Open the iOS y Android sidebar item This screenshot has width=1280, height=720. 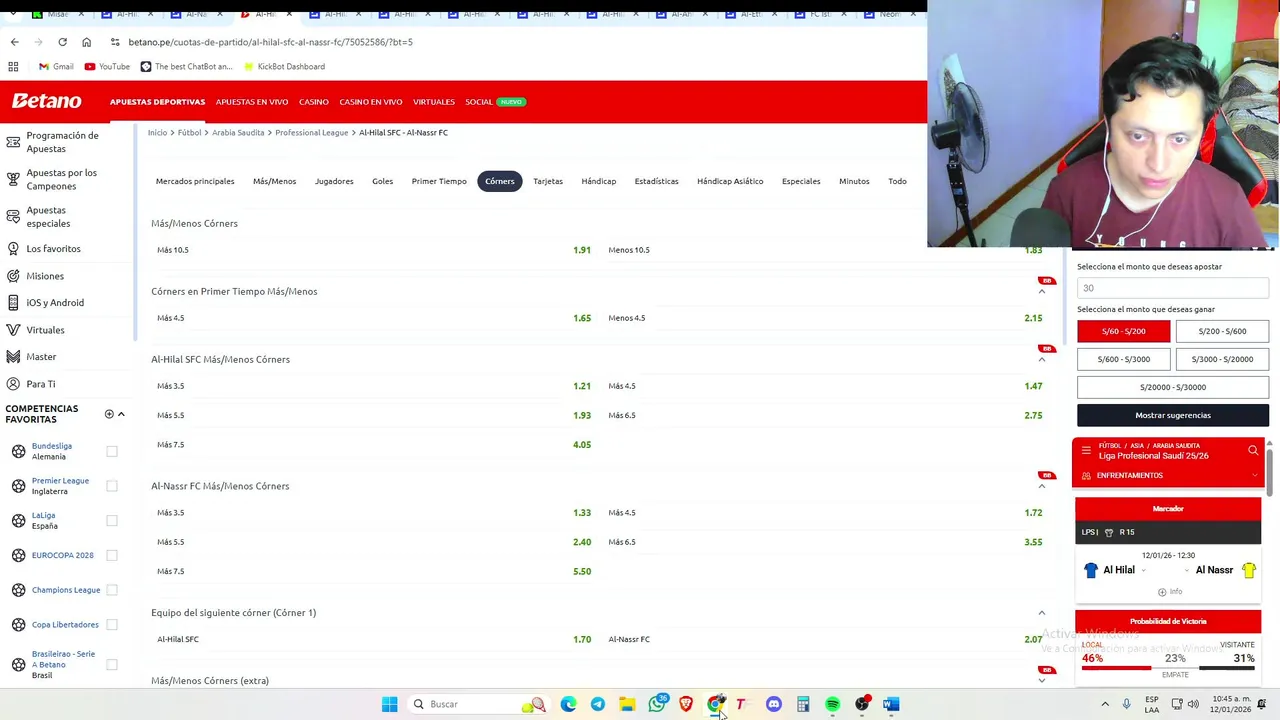tap(55, 302)
